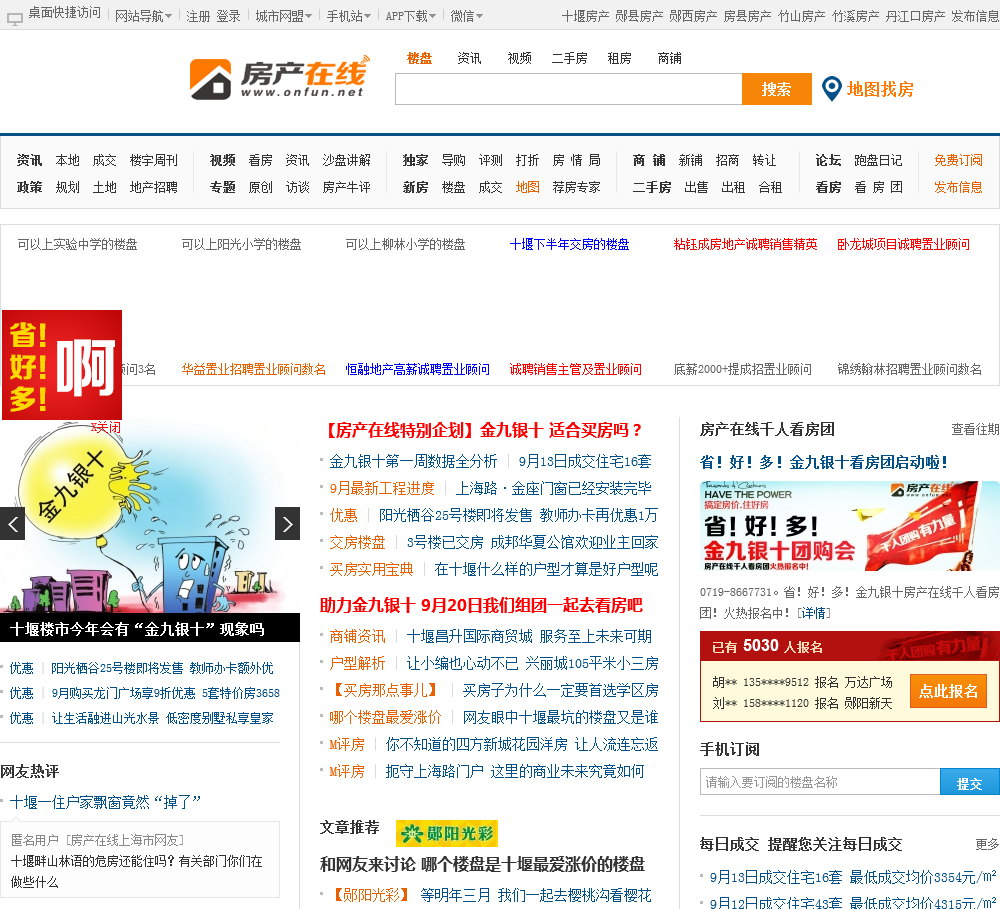Select the 资讯 search tab
Image resolution: width=1000 pixels, height=909 pixels.
469,59
